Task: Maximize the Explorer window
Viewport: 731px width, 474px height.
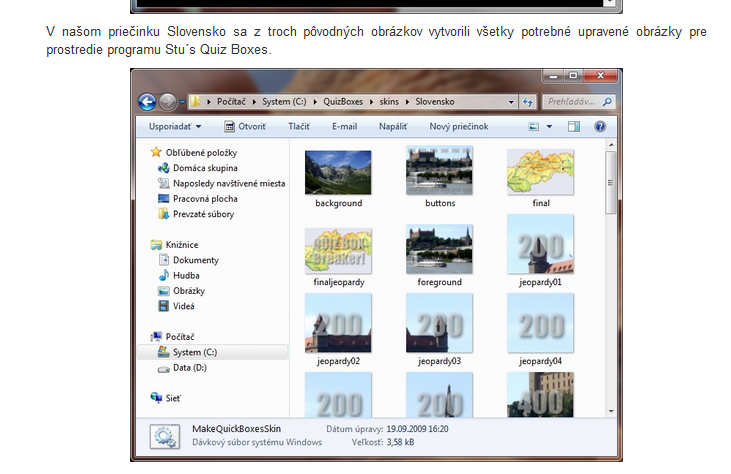Action: (573, 76)
